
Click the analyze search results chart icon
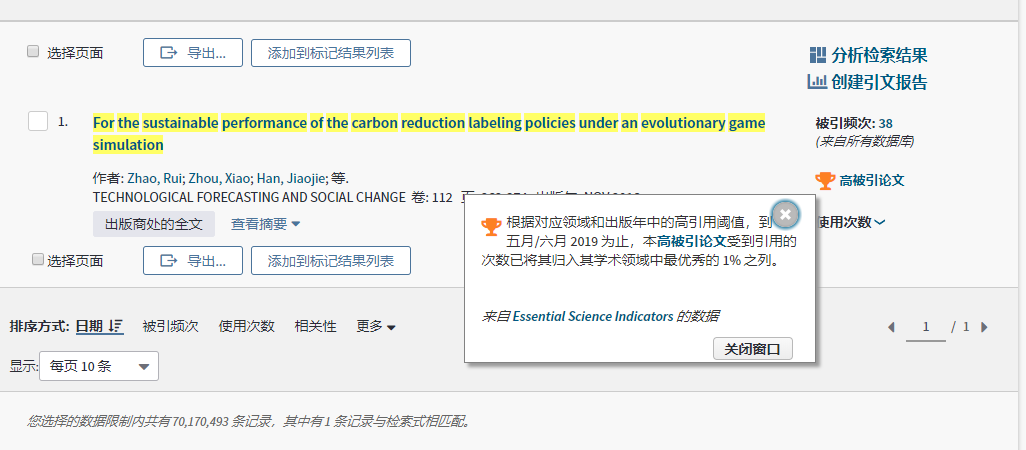817,55
